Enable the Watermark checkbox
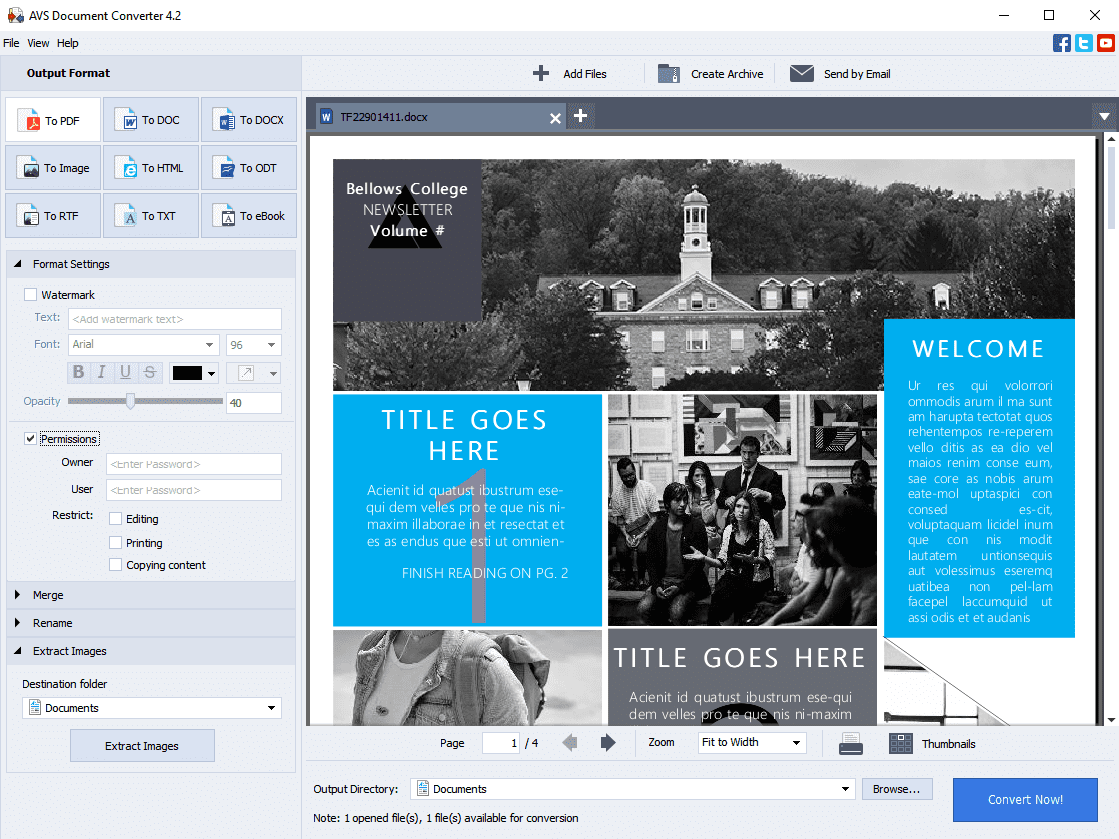The image size is (1119, 839). [x=30, y=294]
